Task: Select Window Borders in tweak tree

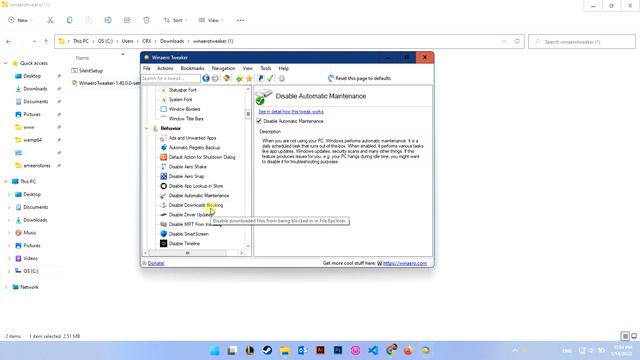Action: 184,109
